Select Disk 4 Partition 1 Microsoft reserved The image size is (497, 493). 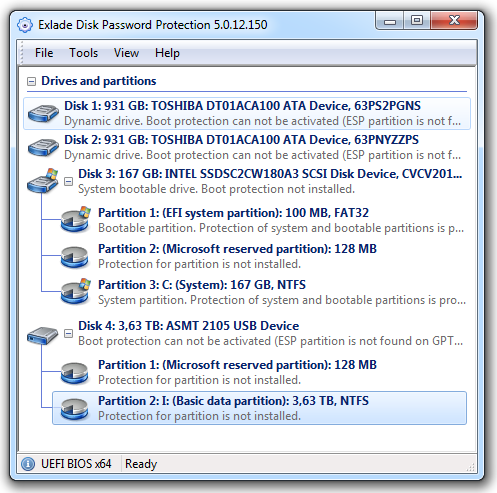(x=237, y=365)
